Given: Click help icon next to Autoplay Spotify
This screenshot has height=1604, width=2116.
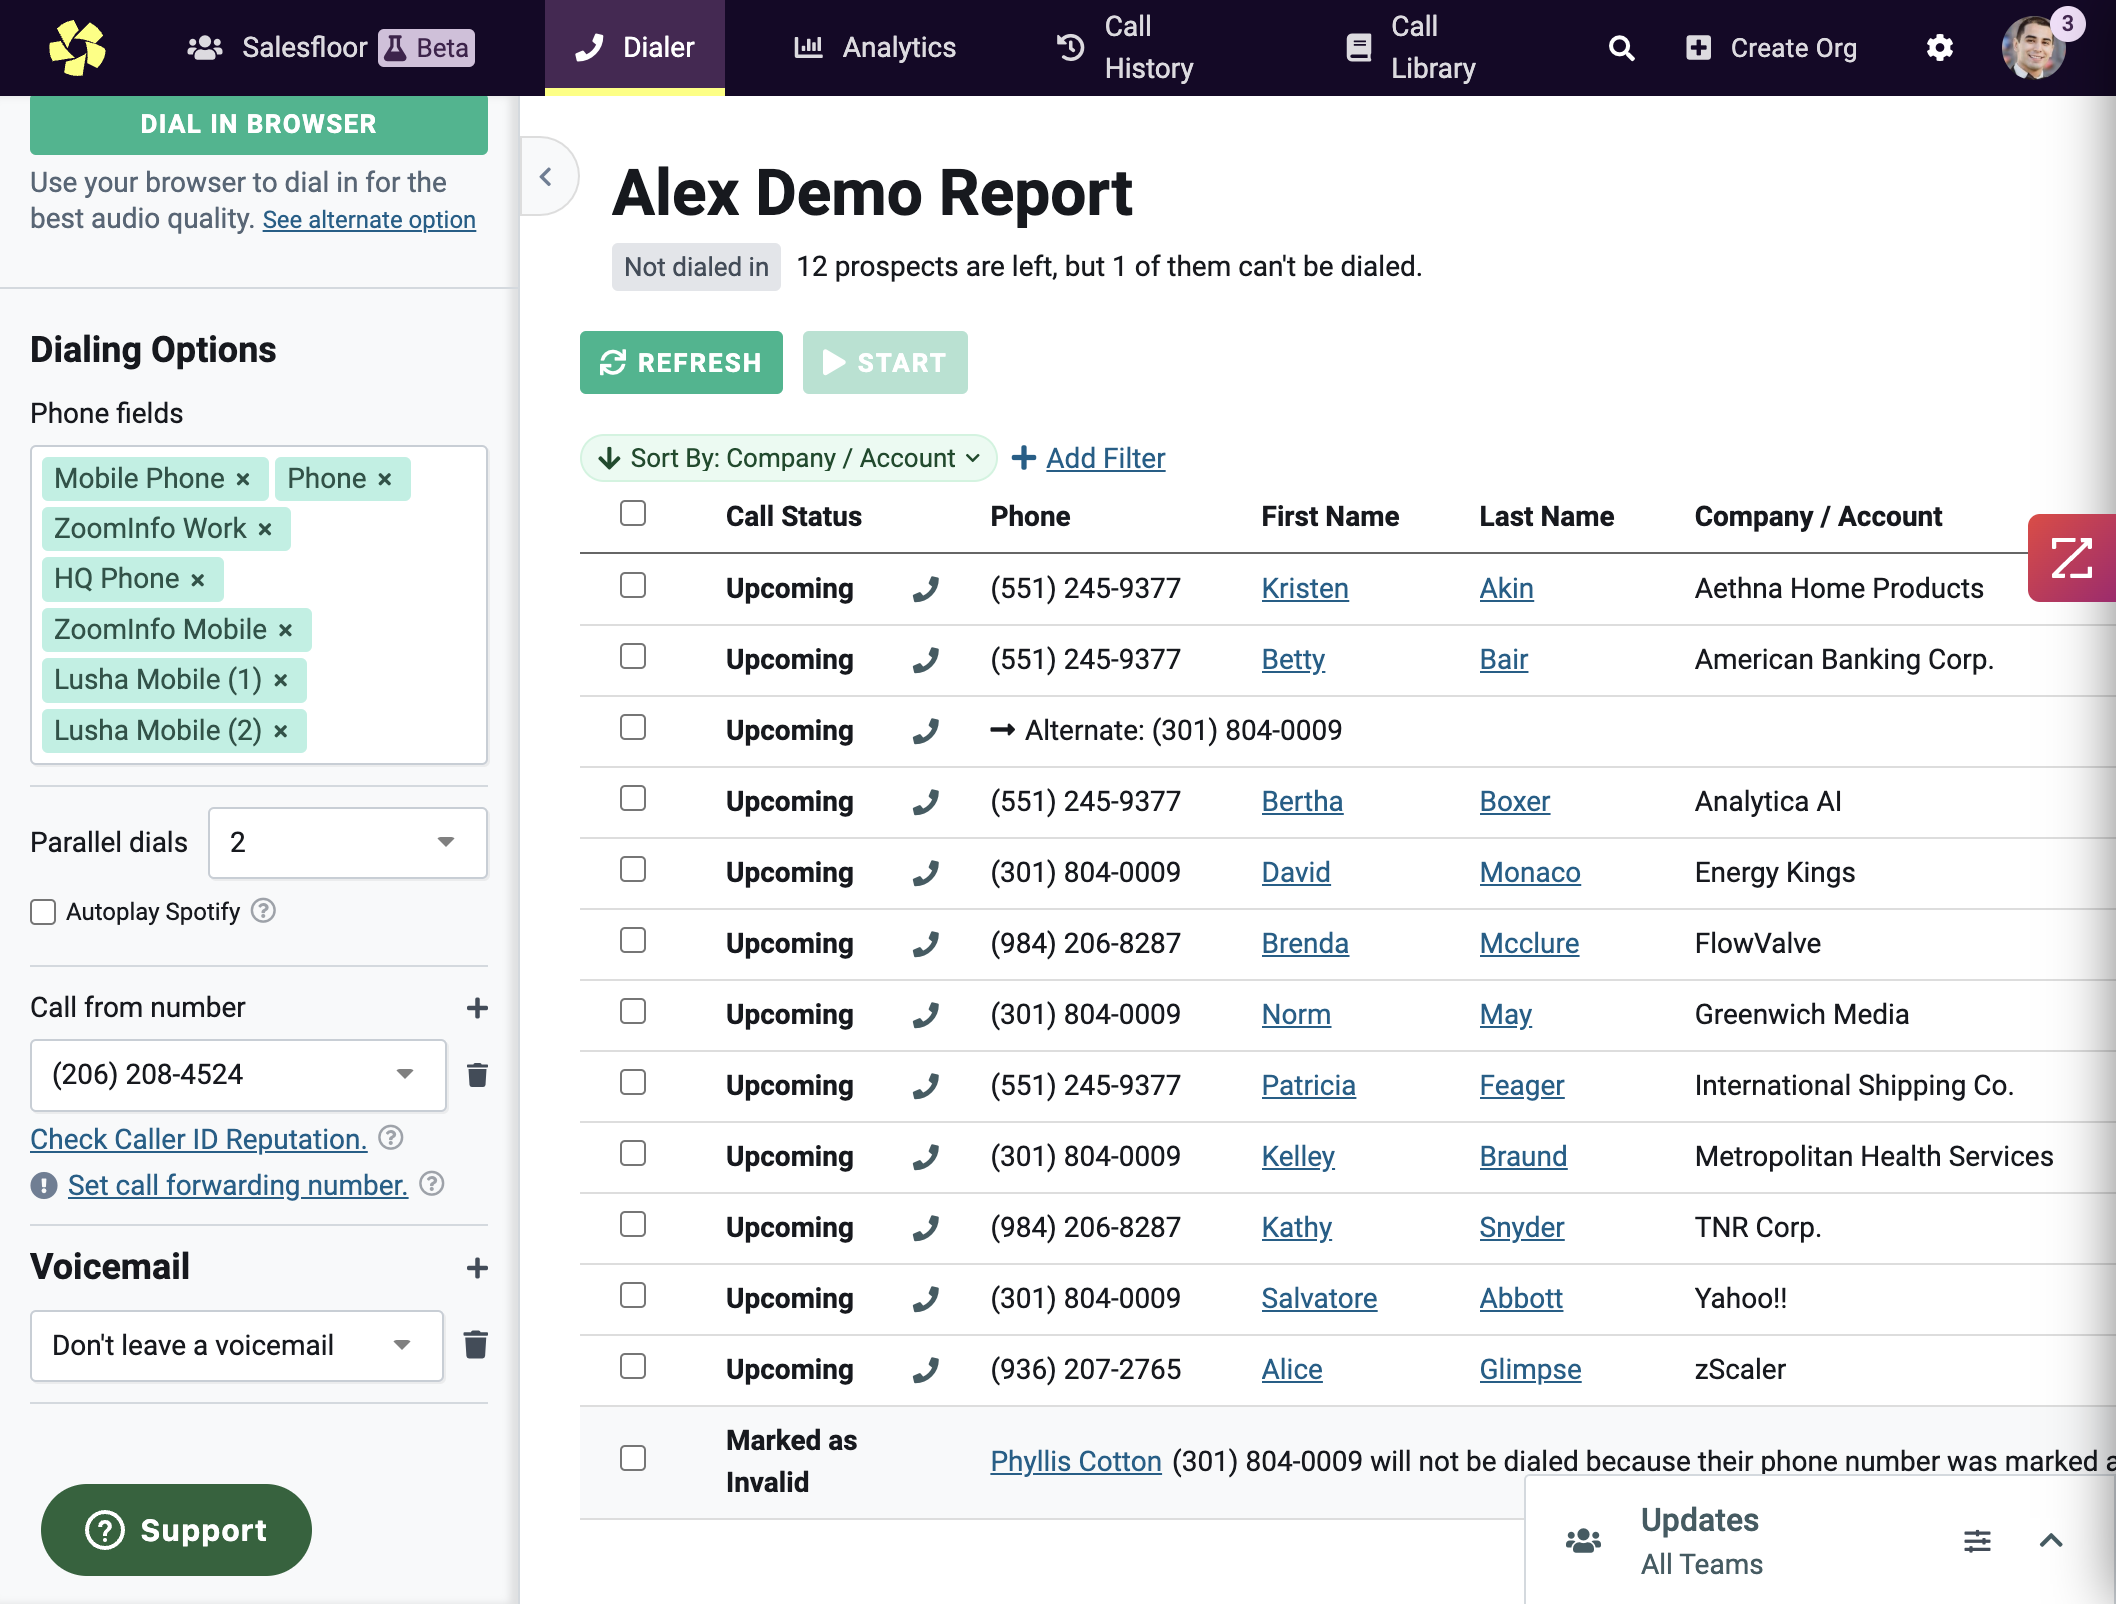Looking at the screenshot, I should pyautogui.click(x=263, y=911).
